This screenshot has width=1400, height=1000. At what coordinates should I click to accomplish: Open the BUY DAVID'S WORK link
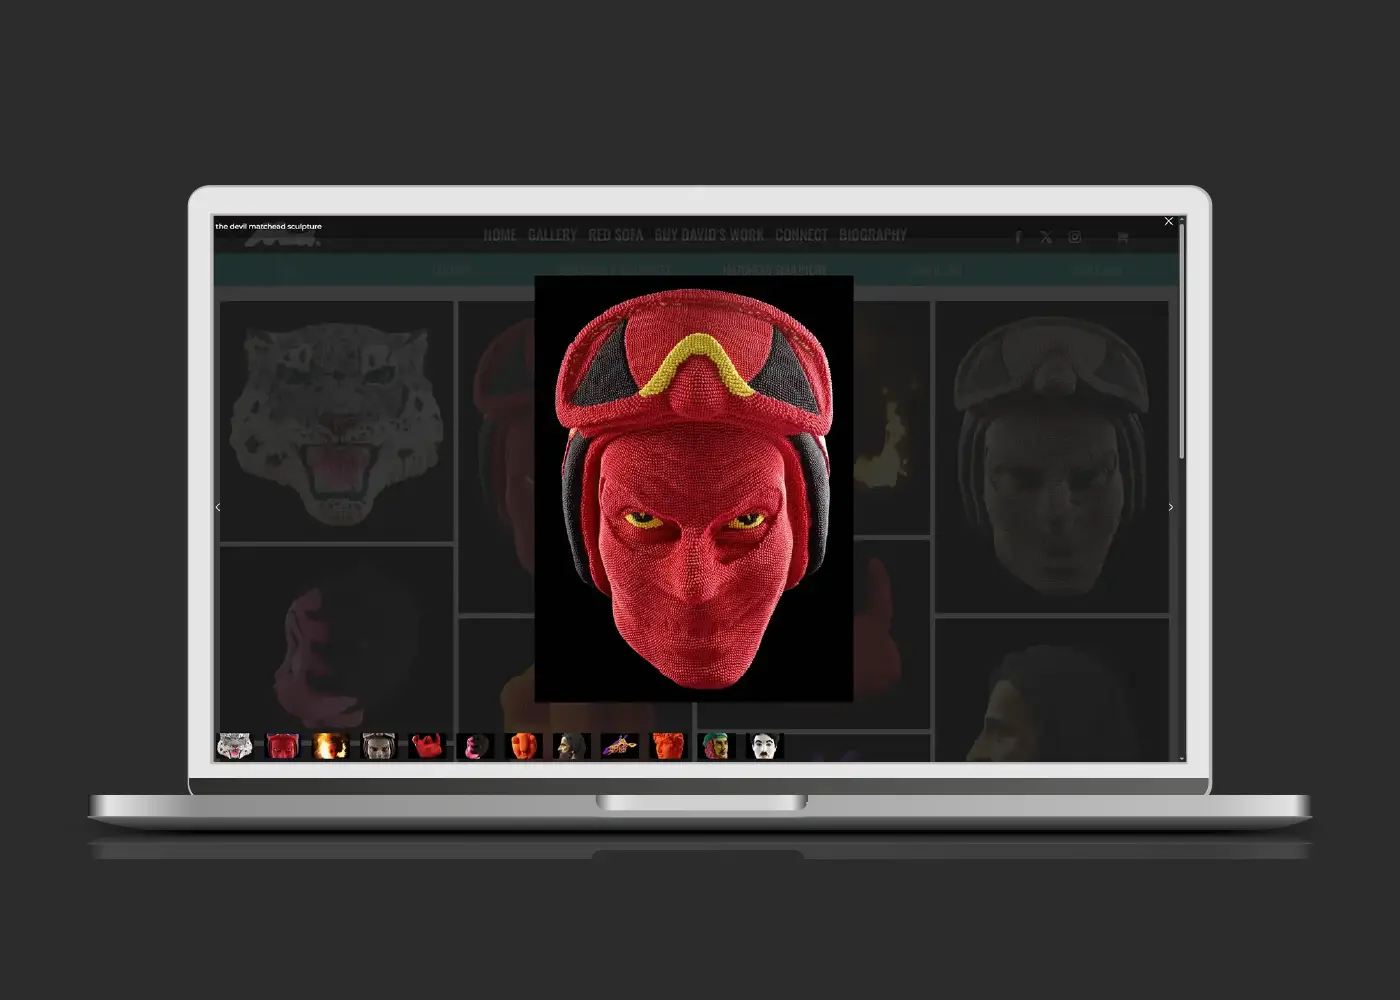tap(709, 235)
